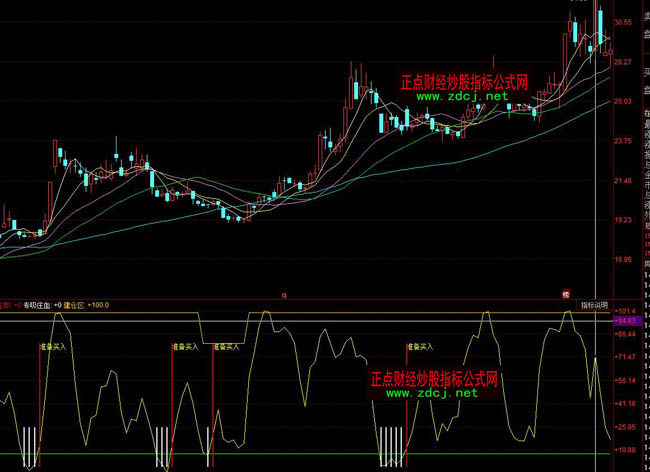Click the 26.03 price level on price axis
Image resolution: width=650 pixels, height=472 pixels.
coord(623,102)
